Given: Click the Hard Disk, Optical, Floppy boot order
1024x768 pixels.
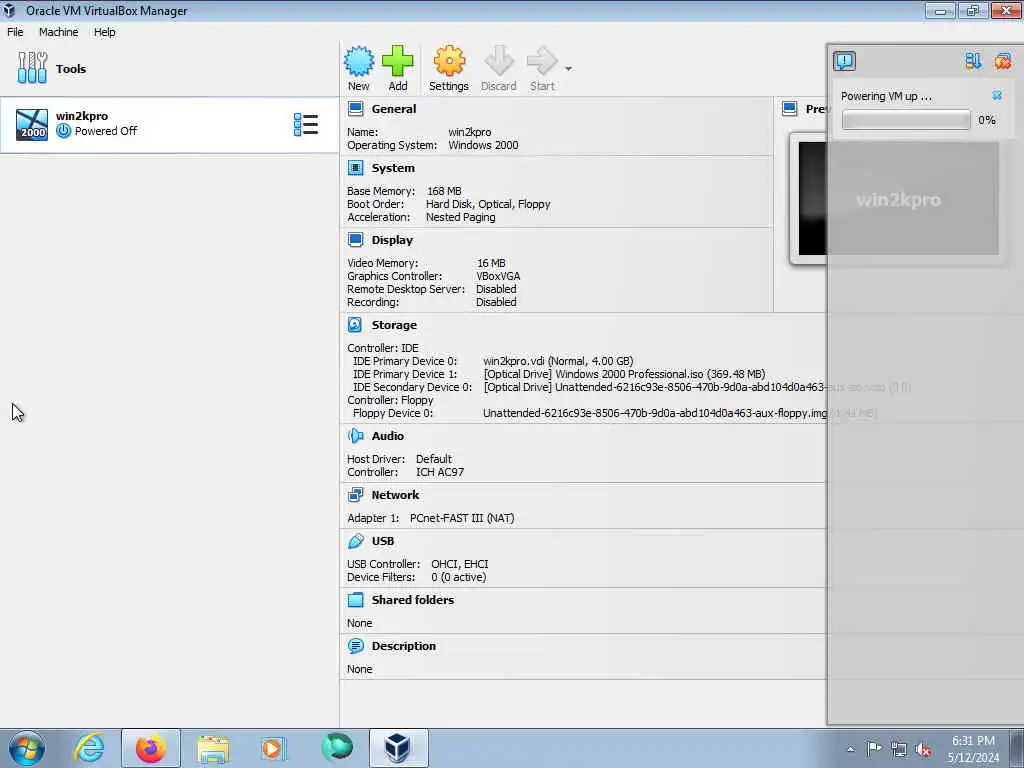Looking at the screenshot, I should tap(488, 204).
